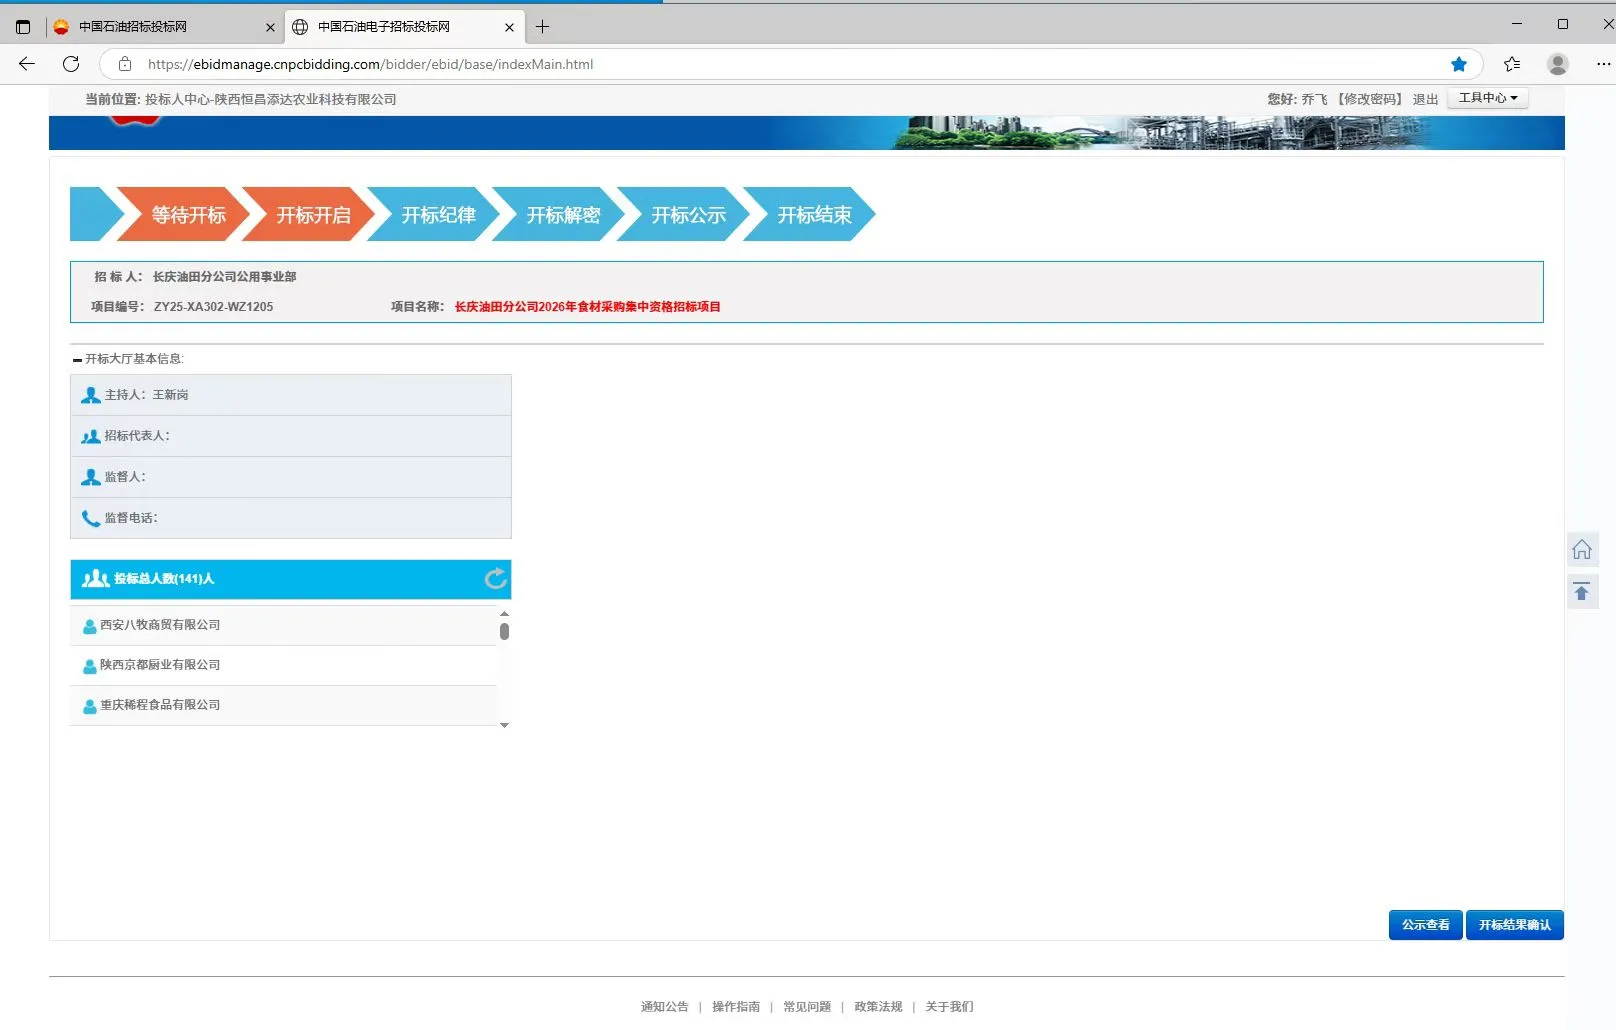The height and width of the screenshot is (1030, 1616).
Task: Open the browser settings ellipsis menu
Action: click(x=1603, y=64)
